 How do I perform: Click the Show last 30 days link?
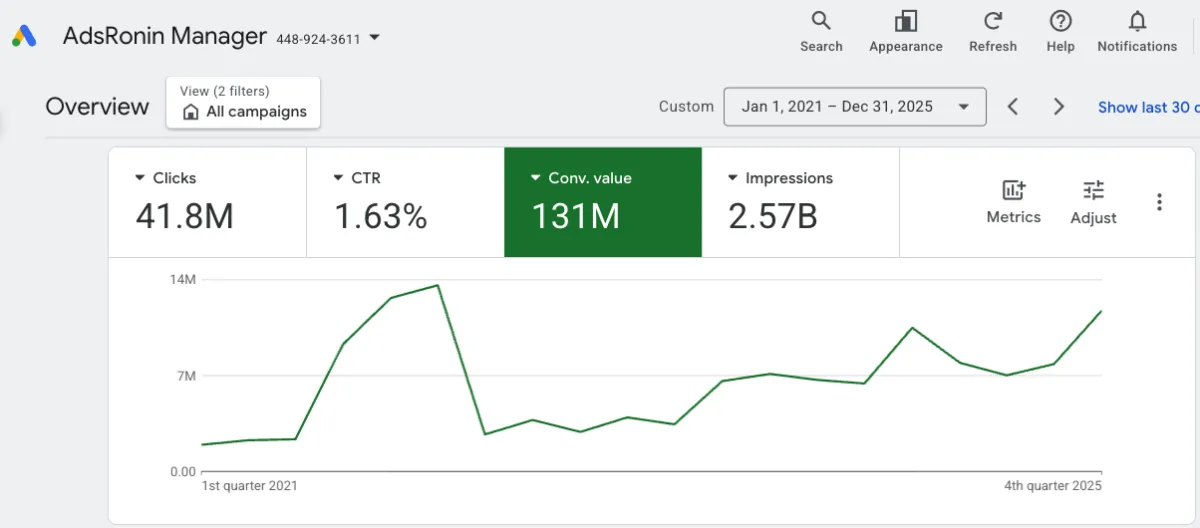pyautogui.click(x=1148, y=107)
